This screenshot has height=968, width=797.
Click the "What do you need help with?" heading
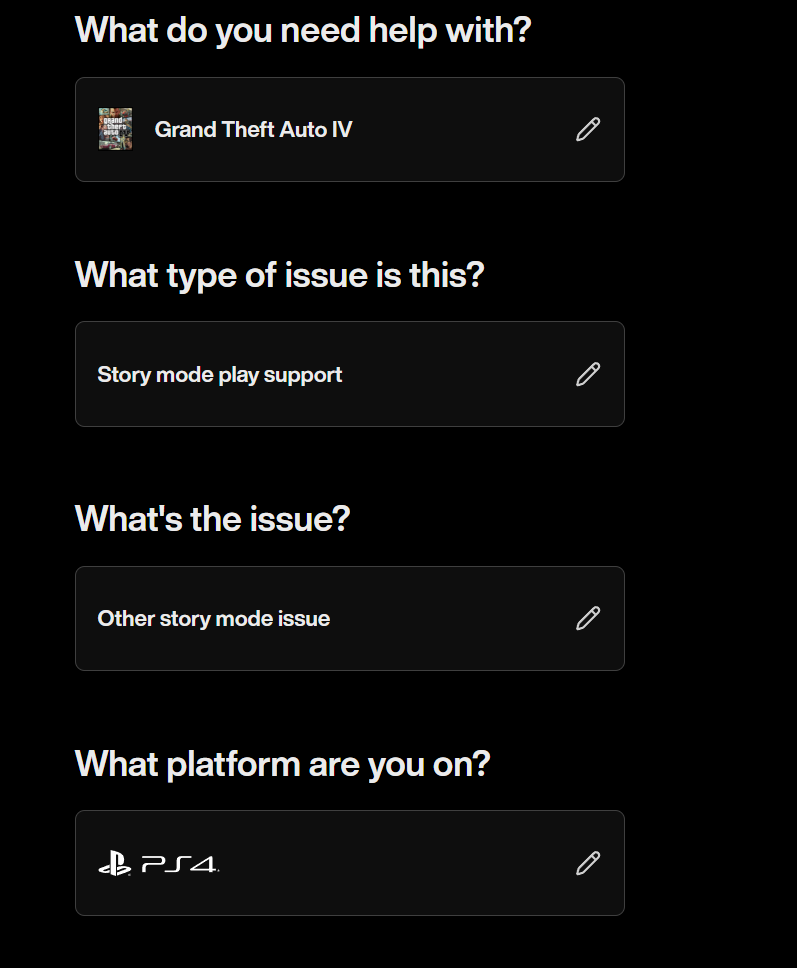coord(303,30)
